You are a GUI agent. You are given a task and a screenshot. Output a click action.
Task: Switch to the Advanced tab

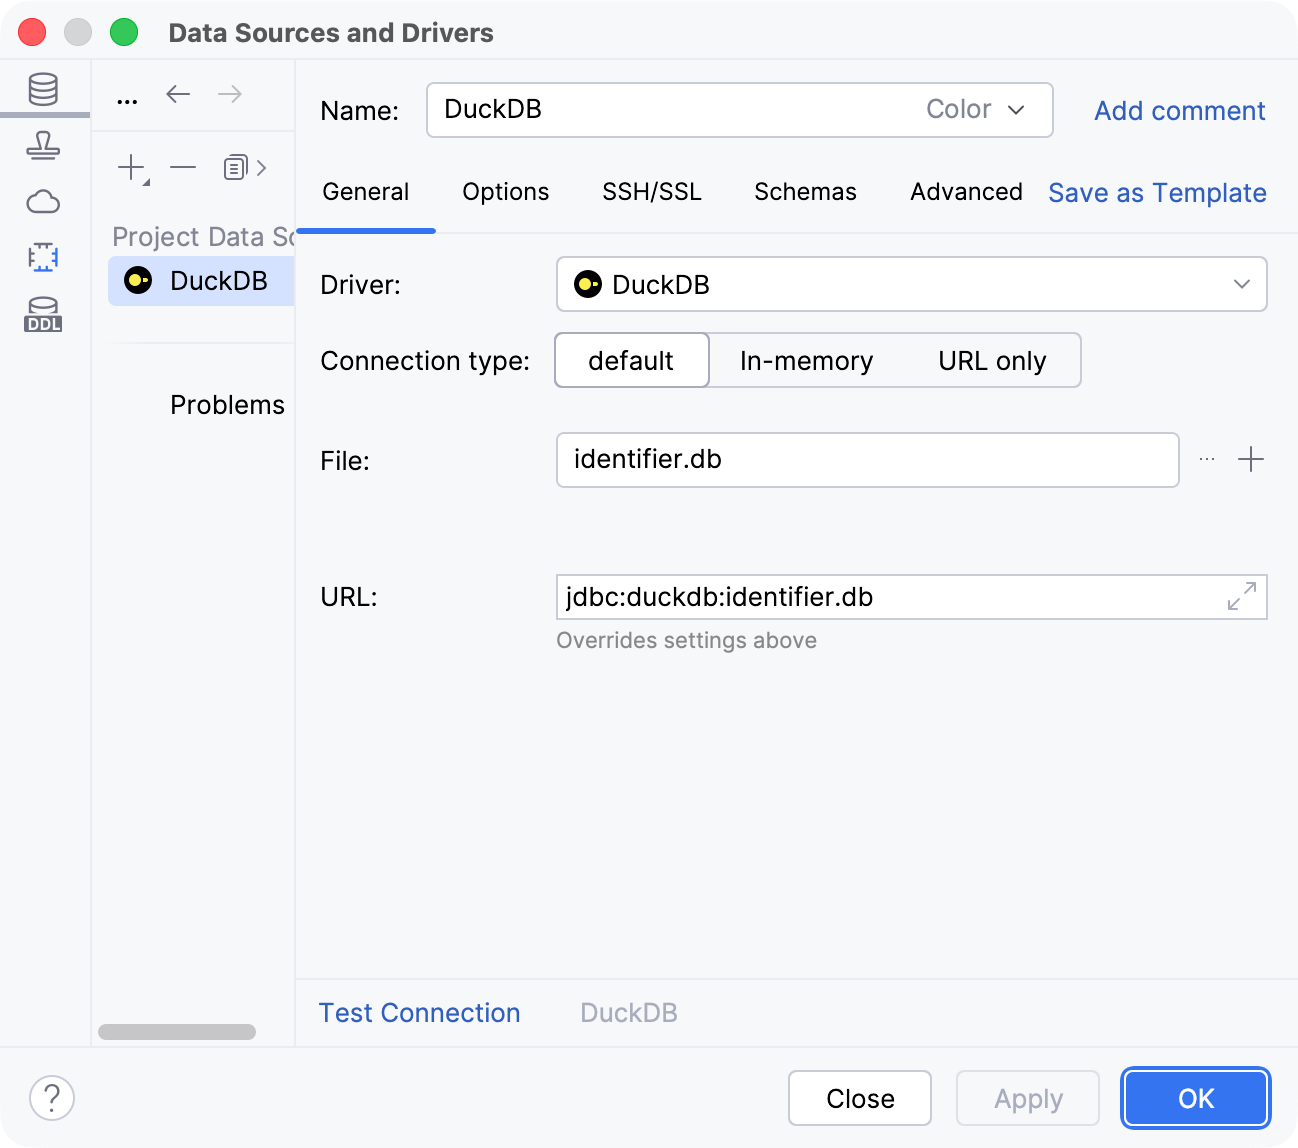click(x=966, y=192)
